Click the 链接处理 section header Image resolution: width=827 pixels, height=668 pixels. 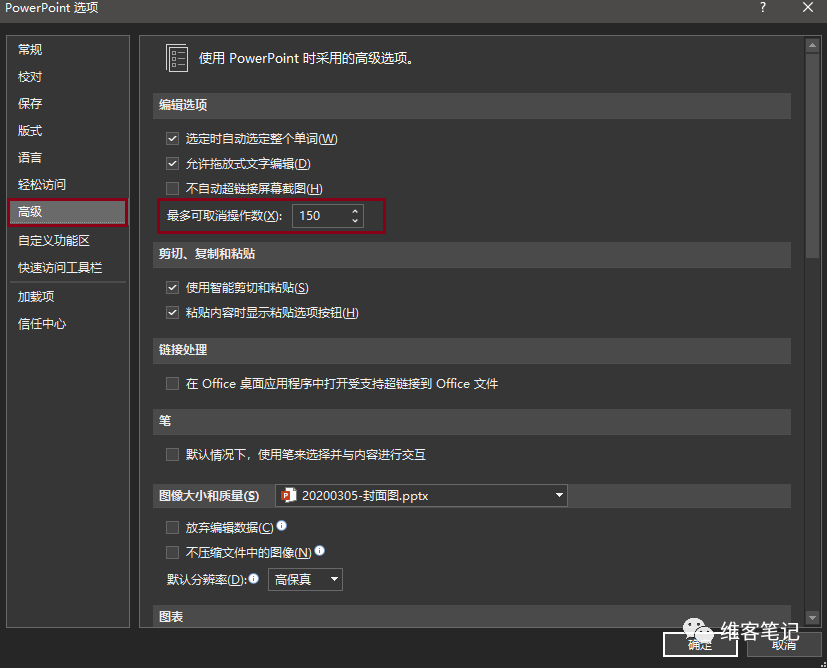(x=472, y=350)
